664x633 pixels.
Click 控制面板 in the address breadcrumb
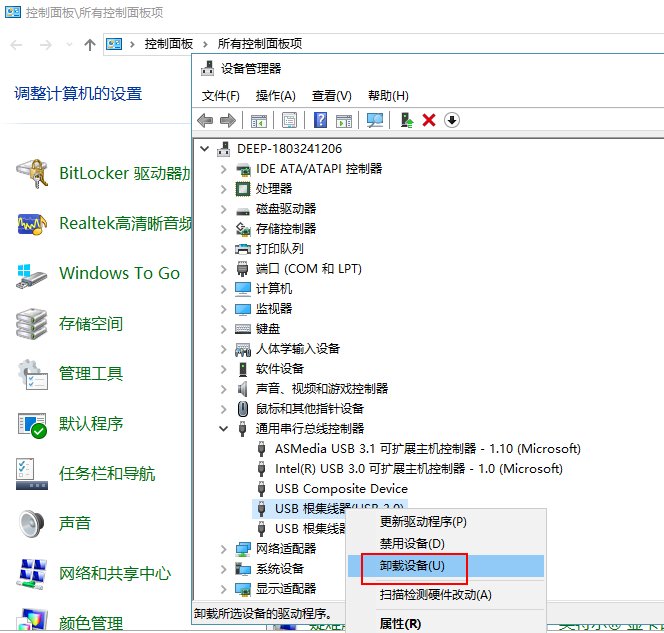(169, 44)
